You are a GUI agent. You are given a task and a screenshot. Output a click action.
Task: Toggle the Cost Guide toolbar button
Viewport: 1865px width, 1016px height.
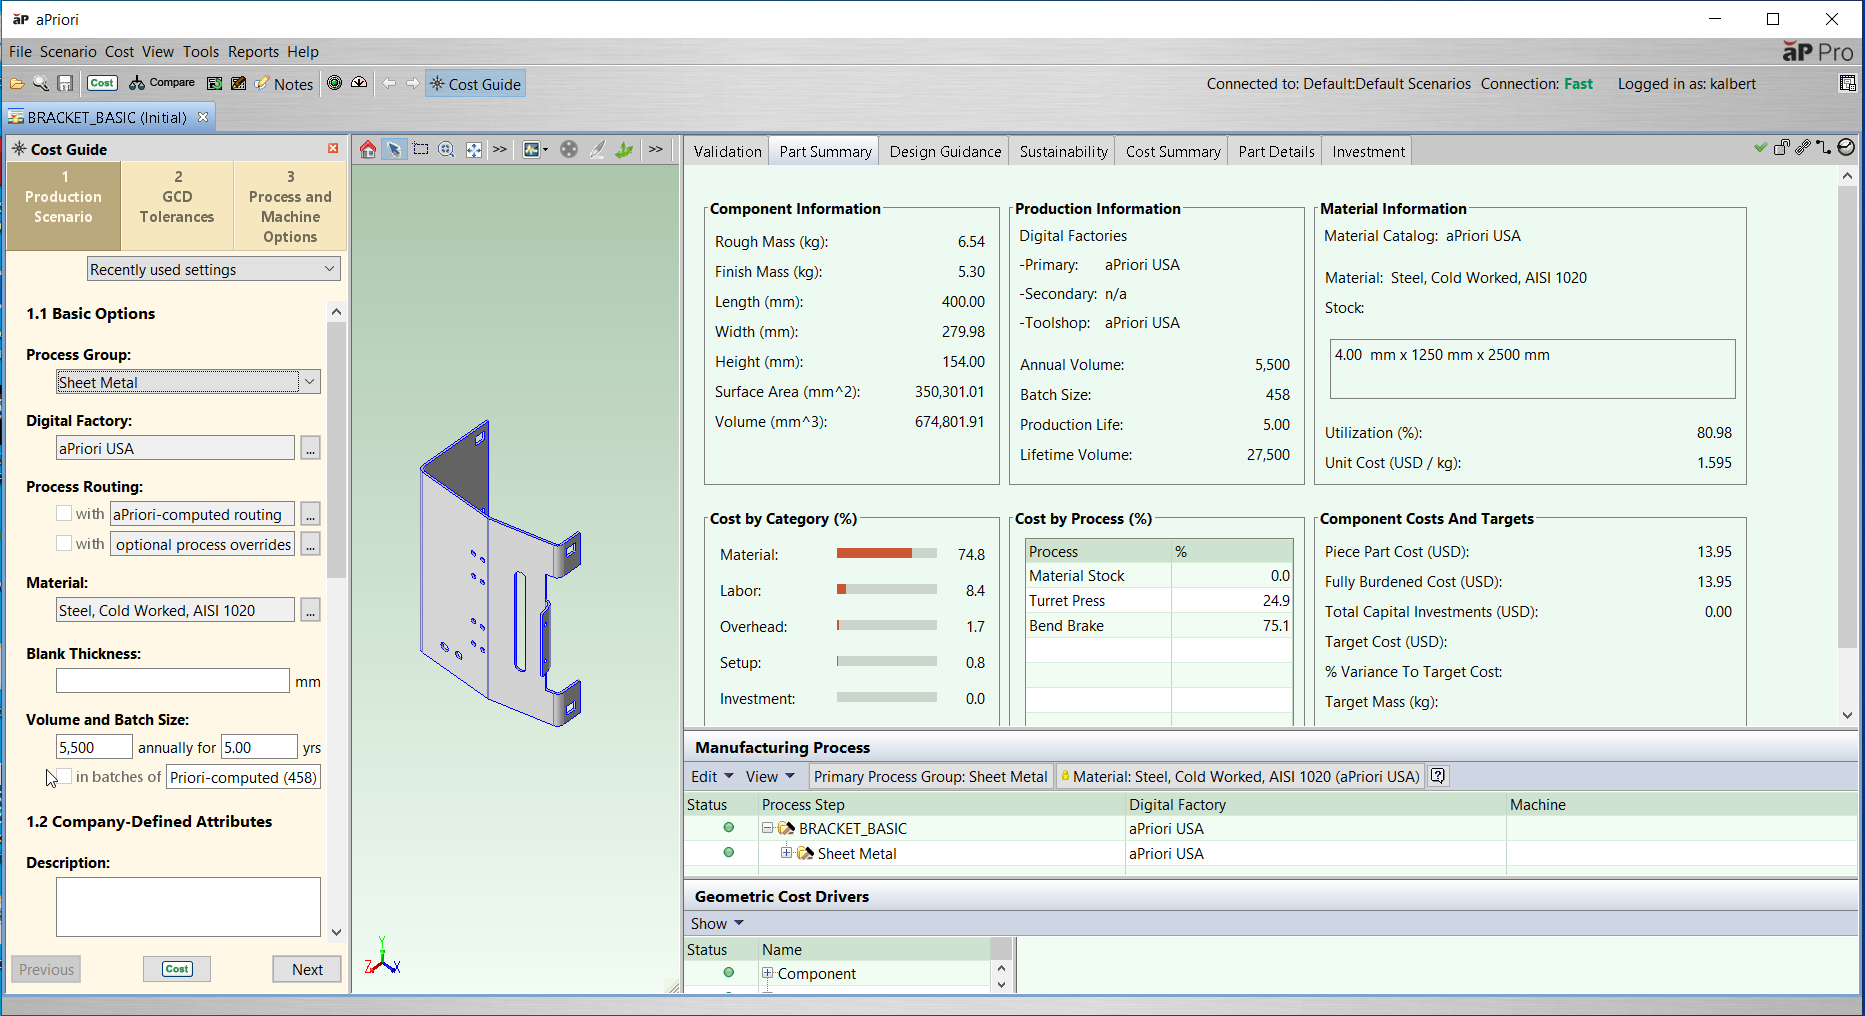point(476,84)
